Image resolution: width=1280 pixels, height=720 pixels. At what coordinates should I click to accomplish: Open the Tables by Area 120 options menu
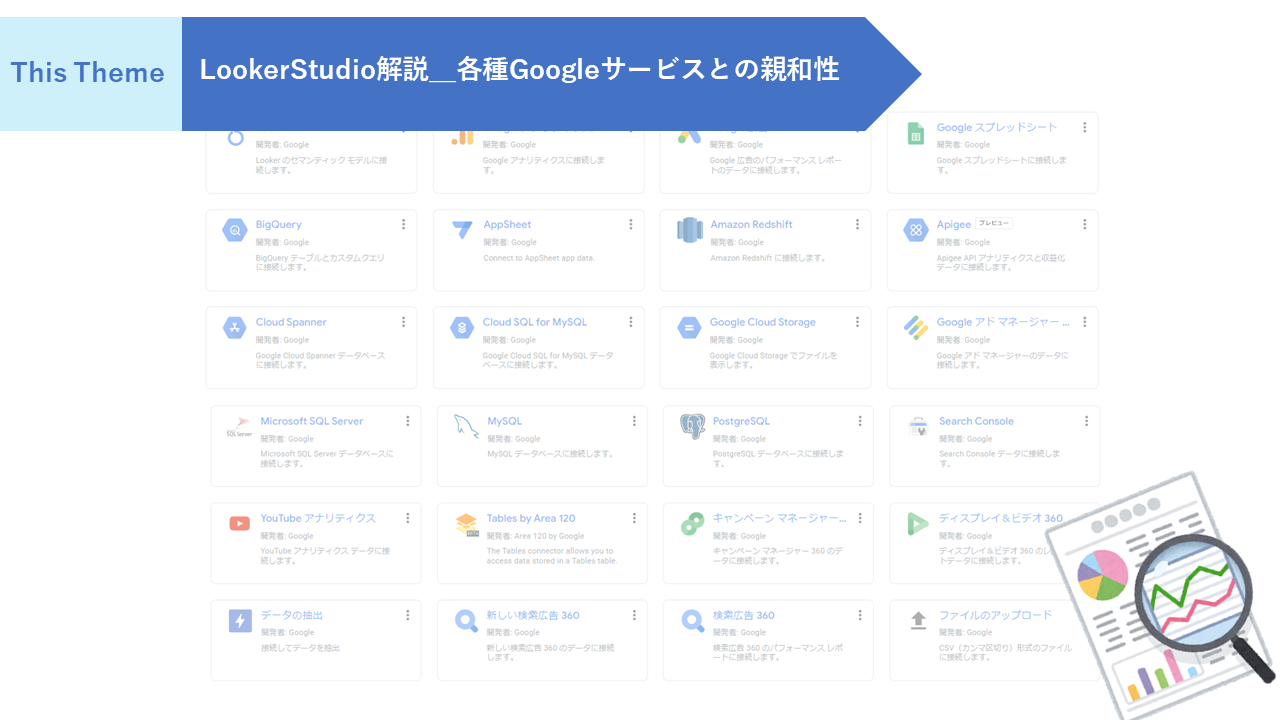[x=634, y=518]
